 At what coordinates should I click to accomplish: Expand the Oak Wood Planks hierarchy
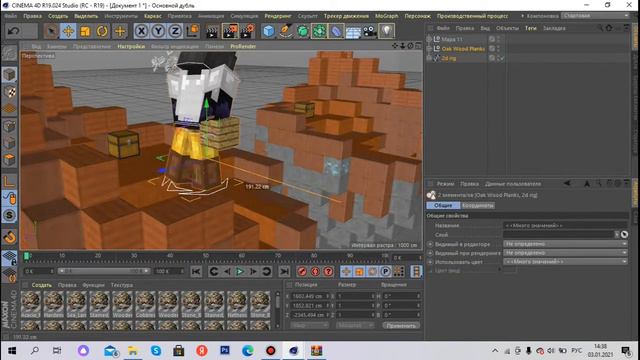point(429,49)
